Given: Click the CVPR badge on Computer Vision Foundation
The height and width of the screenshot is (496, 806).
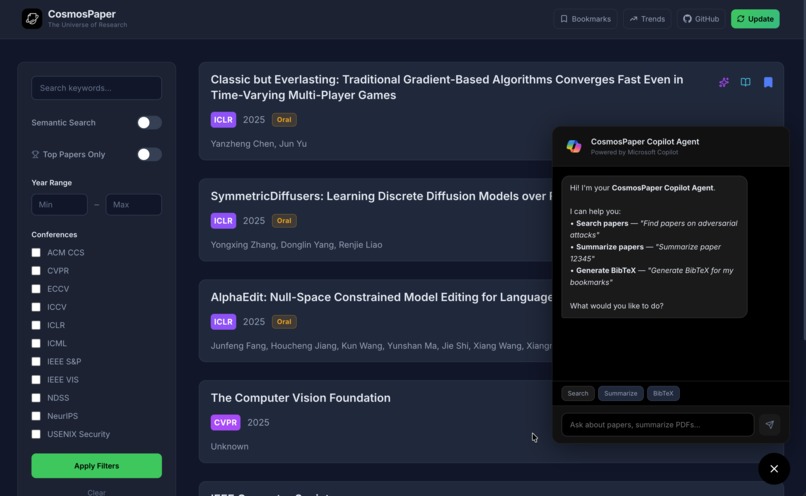Looking at the screenshot, I should tap(225, 422).
